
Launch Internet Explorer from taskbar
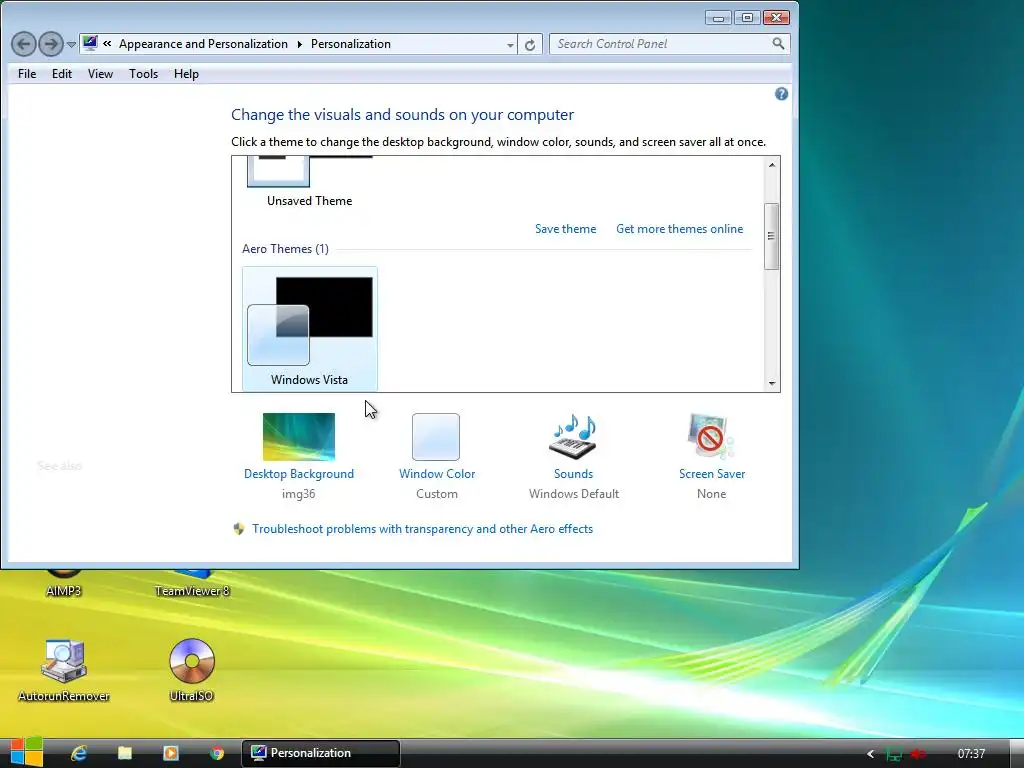pyautogui.click(x=79, y=753)
